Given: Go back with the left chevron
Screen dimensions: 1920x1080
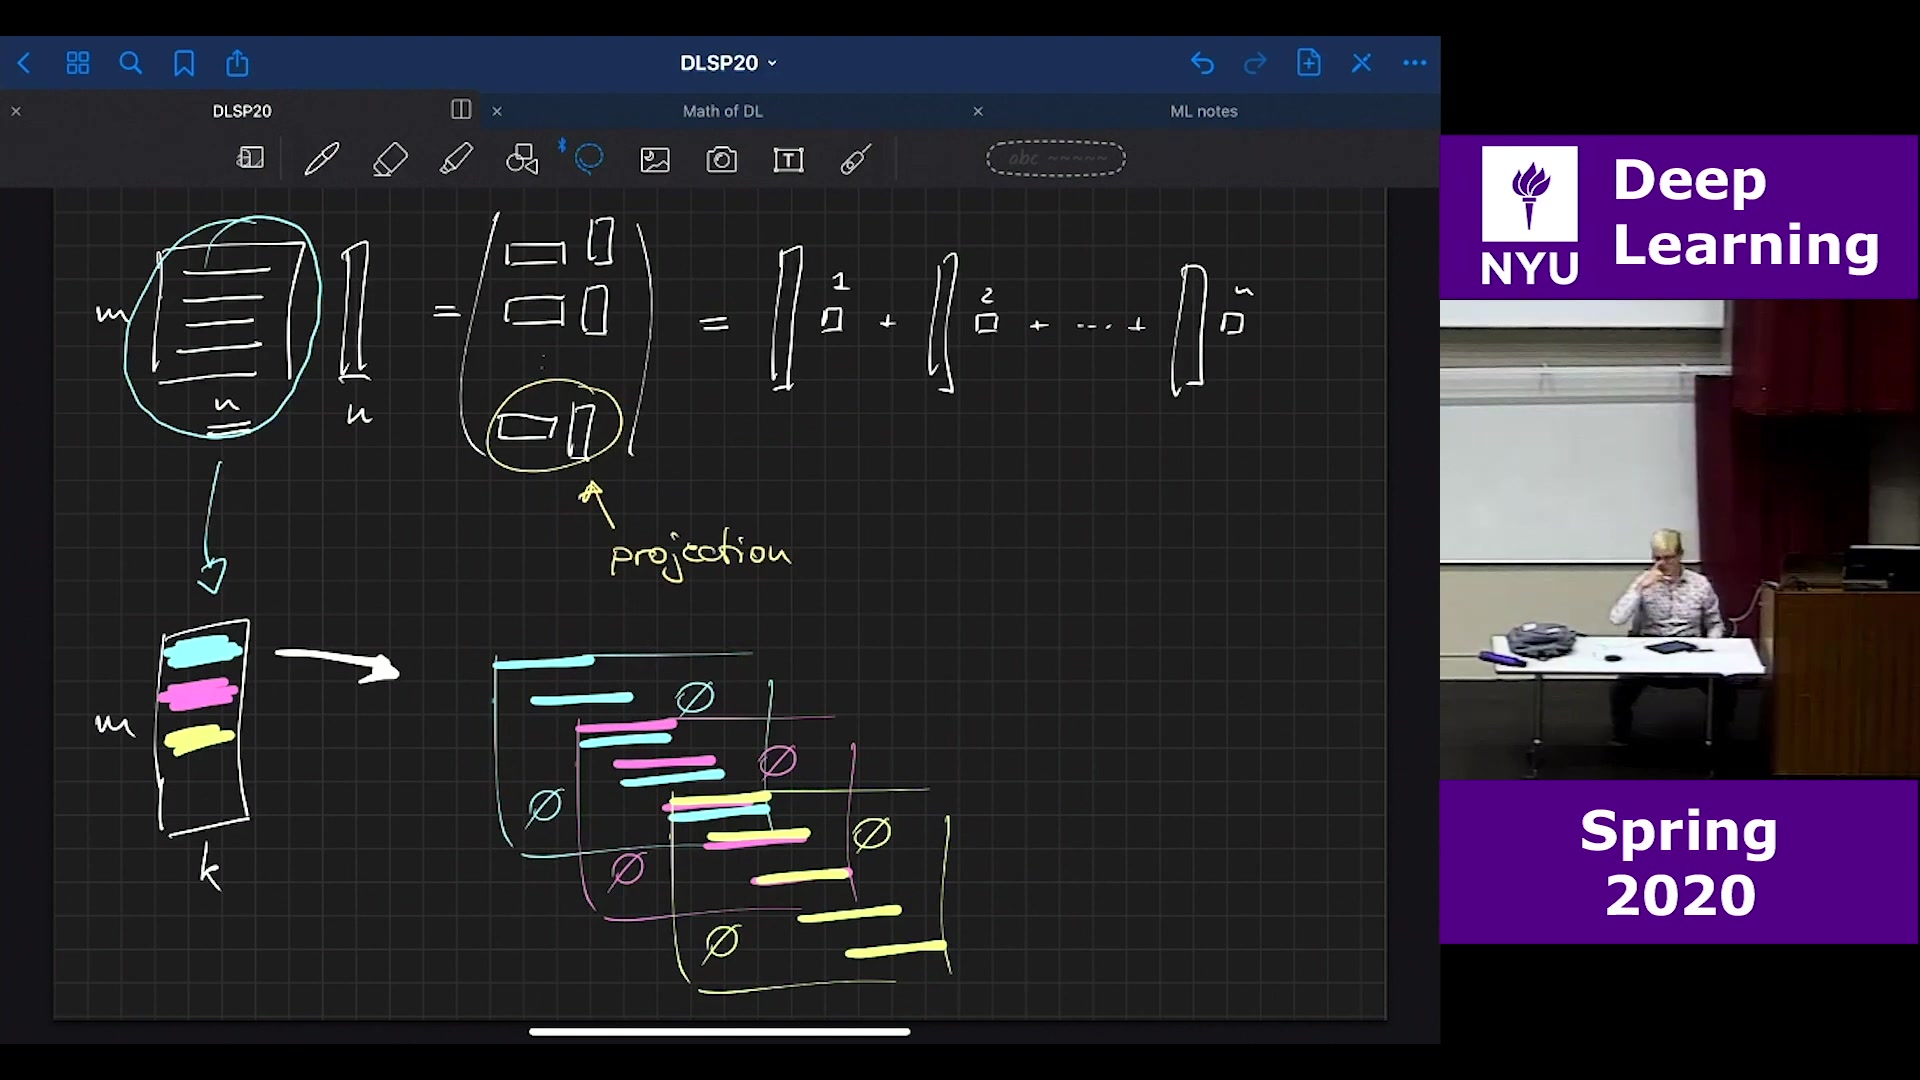Looking at the screenshot, I should [25, 64].
